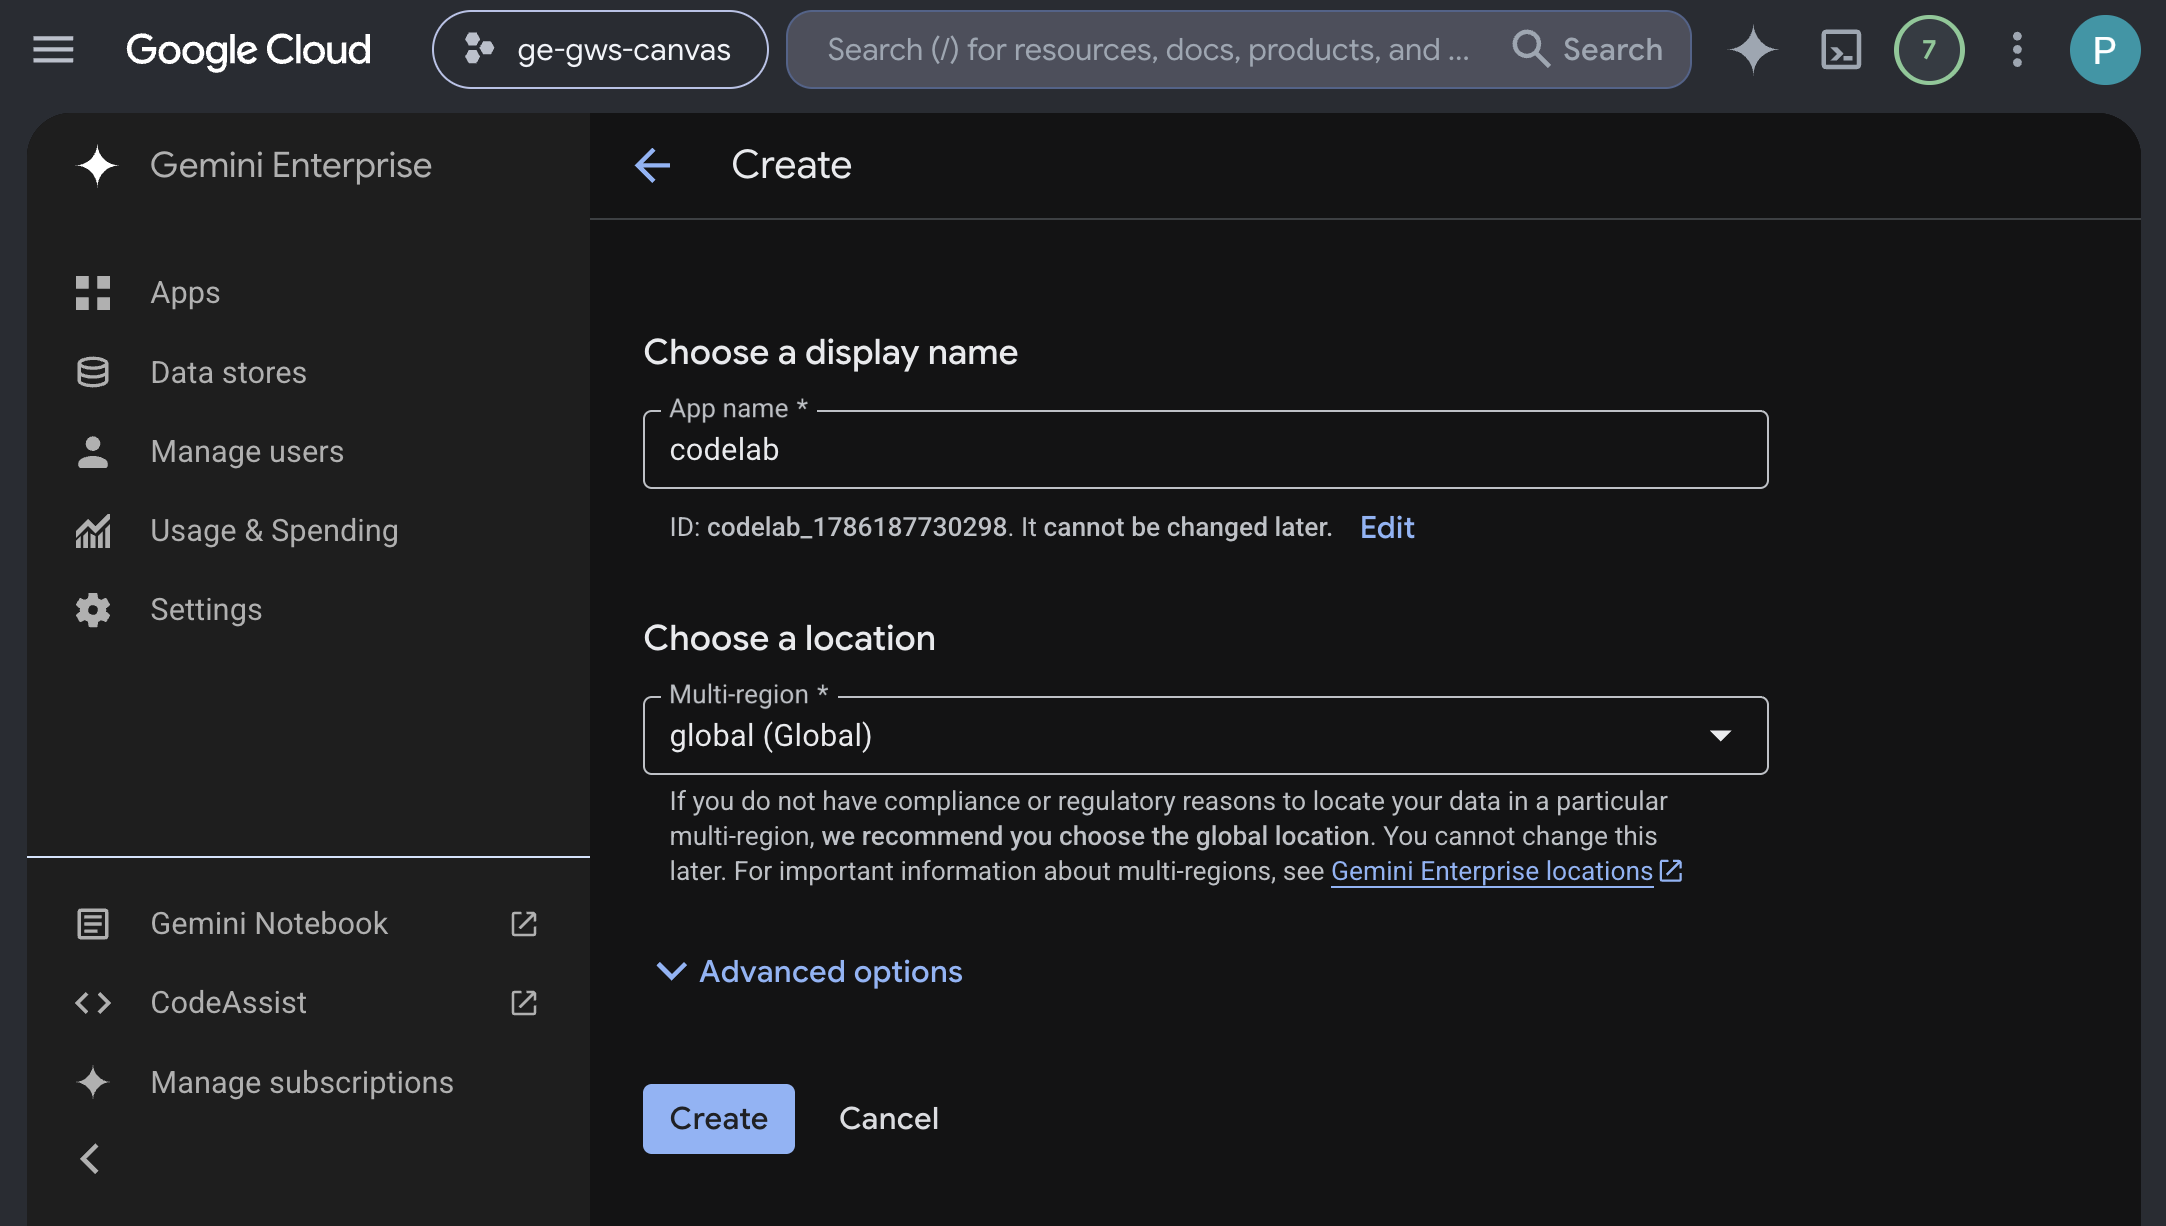Click the Gemini Enterprise star logo
The height and width of the screenshot is (1226, 2166).
pyautogui.click(x=97, y=165)
